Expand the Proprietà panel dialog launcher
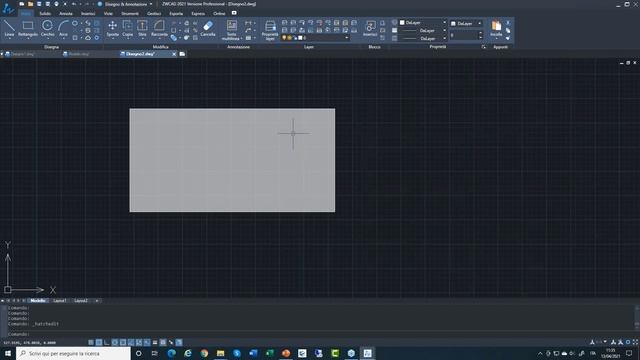 484,47
